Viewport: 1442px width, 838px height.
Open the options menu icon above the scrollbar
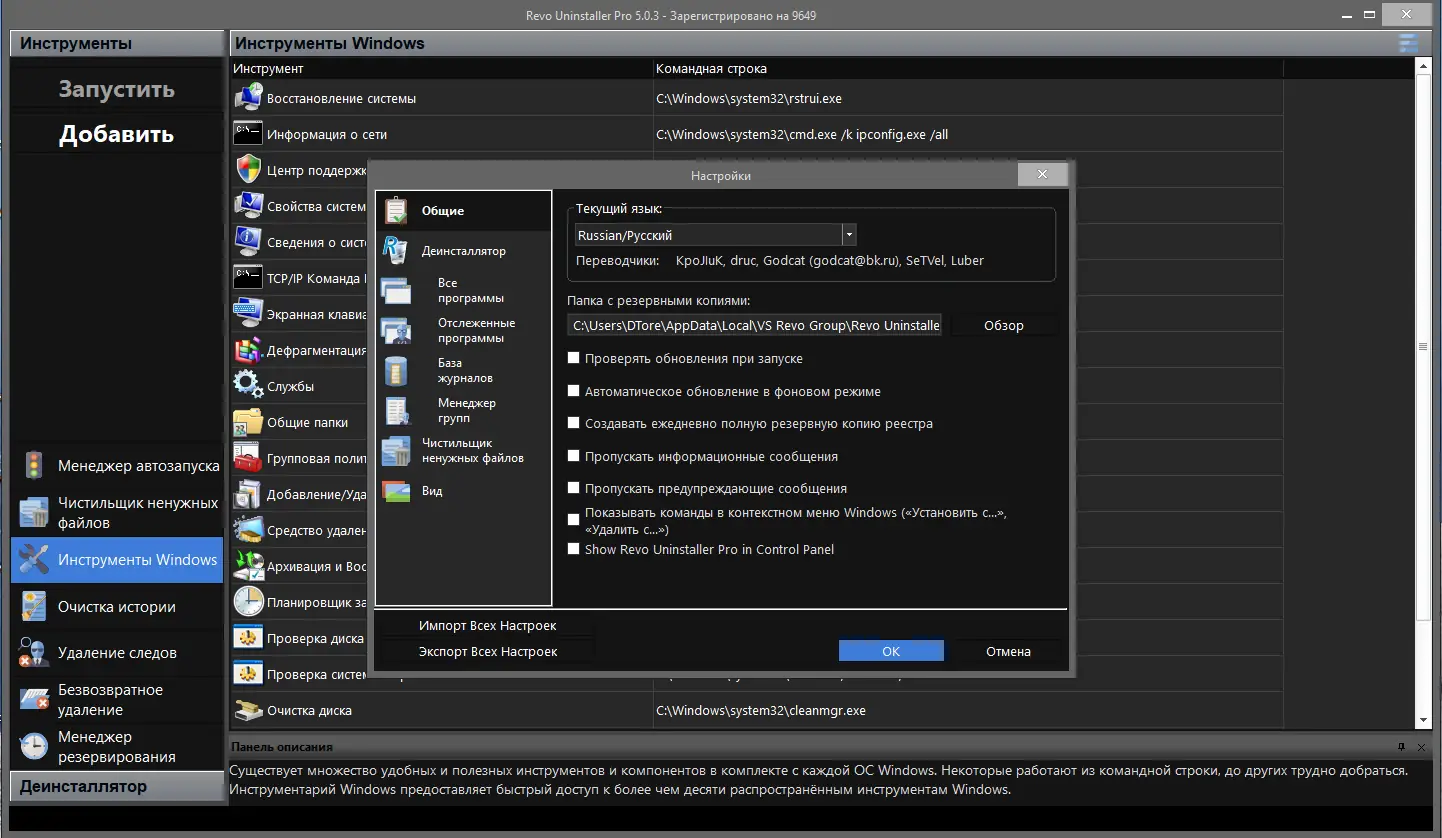(x=1409, y=43)
